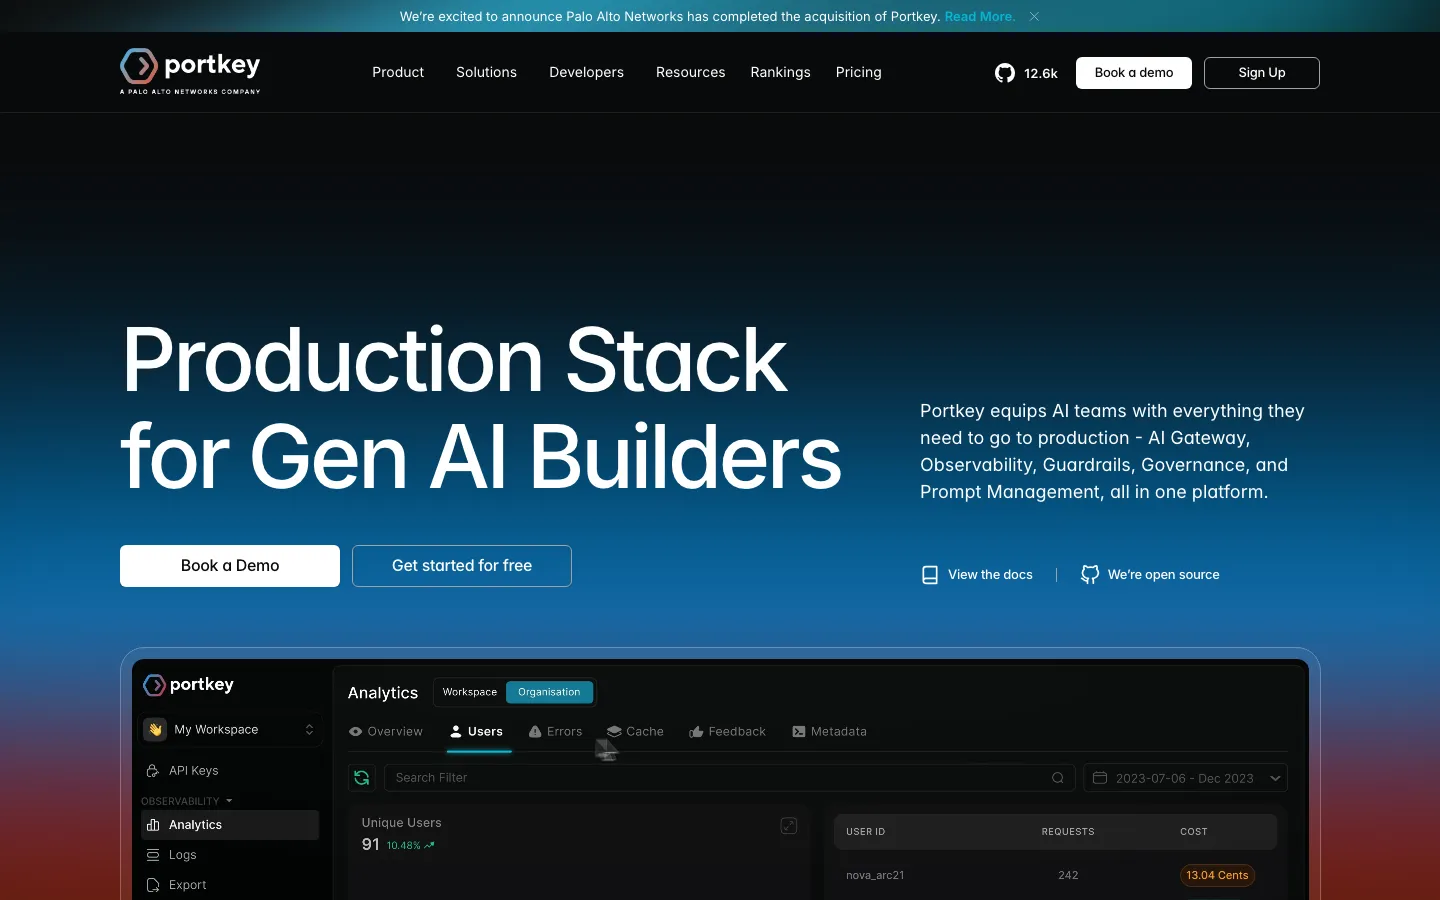Screen dimensions: 1440x900
Task: Follow the Read More link in the banner
Action: [979, 16]
